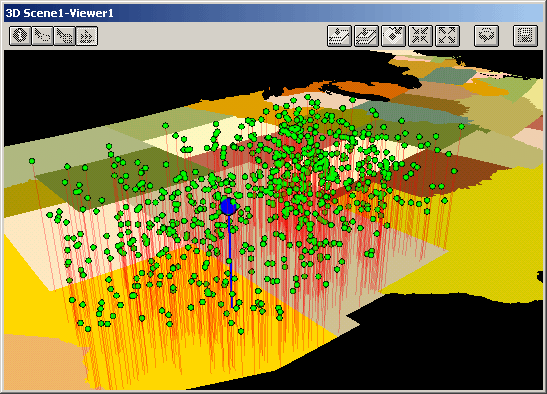547x394 pixels.
Task: Select the globe Navigate tool
Action: tap(20, 36)
